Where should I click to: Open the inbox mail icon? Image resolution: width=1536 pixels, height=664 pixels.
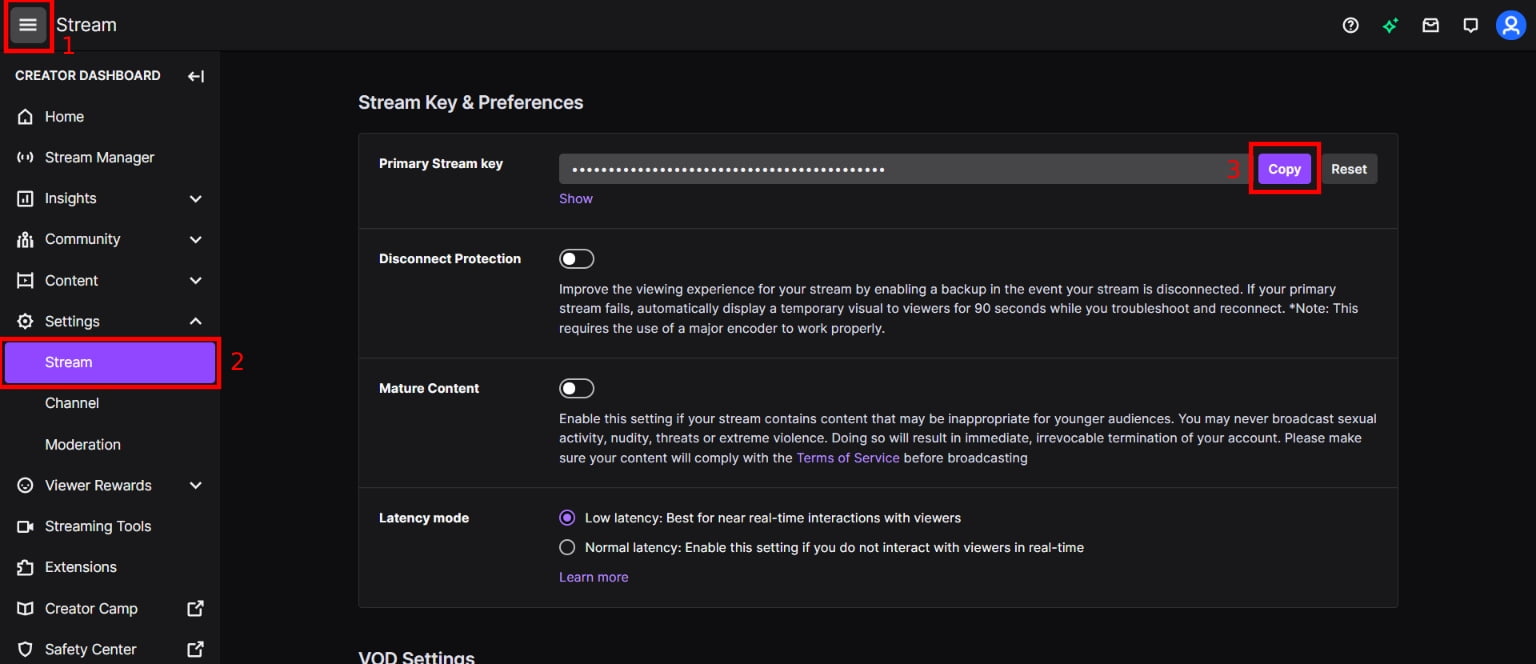[x=1431, y=25]
